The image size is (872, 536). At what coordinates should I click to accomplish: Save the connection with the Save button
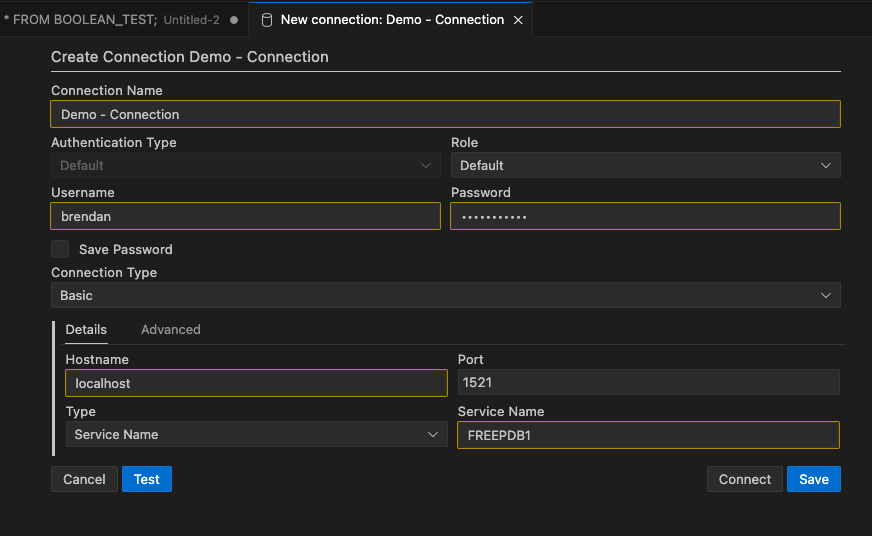813,479
